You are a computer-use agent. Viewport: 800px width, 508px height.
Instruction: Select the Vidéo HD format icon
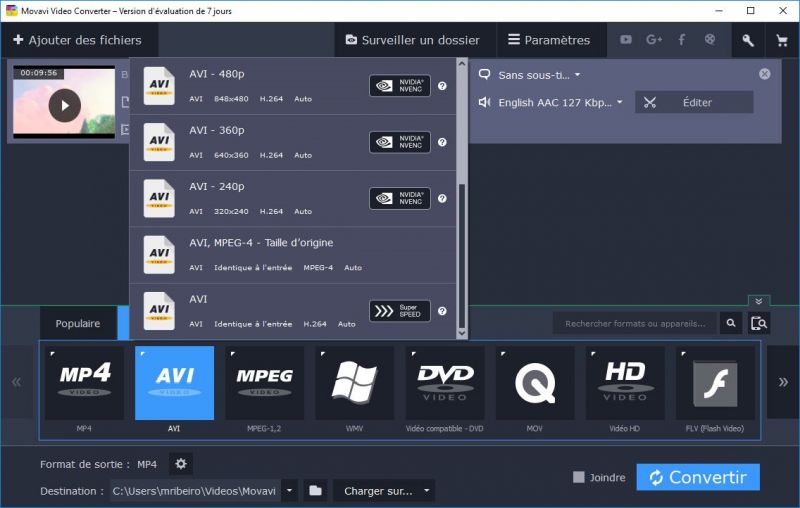pyautogui.click(x=625, y=383)
